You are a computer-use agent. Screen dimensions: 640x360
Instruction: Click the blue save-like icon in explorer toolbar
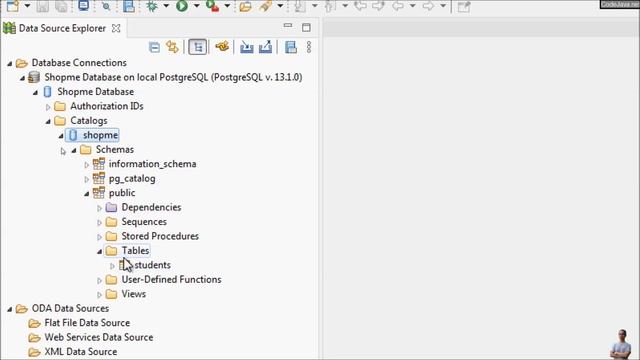click(x=291, y=47)
